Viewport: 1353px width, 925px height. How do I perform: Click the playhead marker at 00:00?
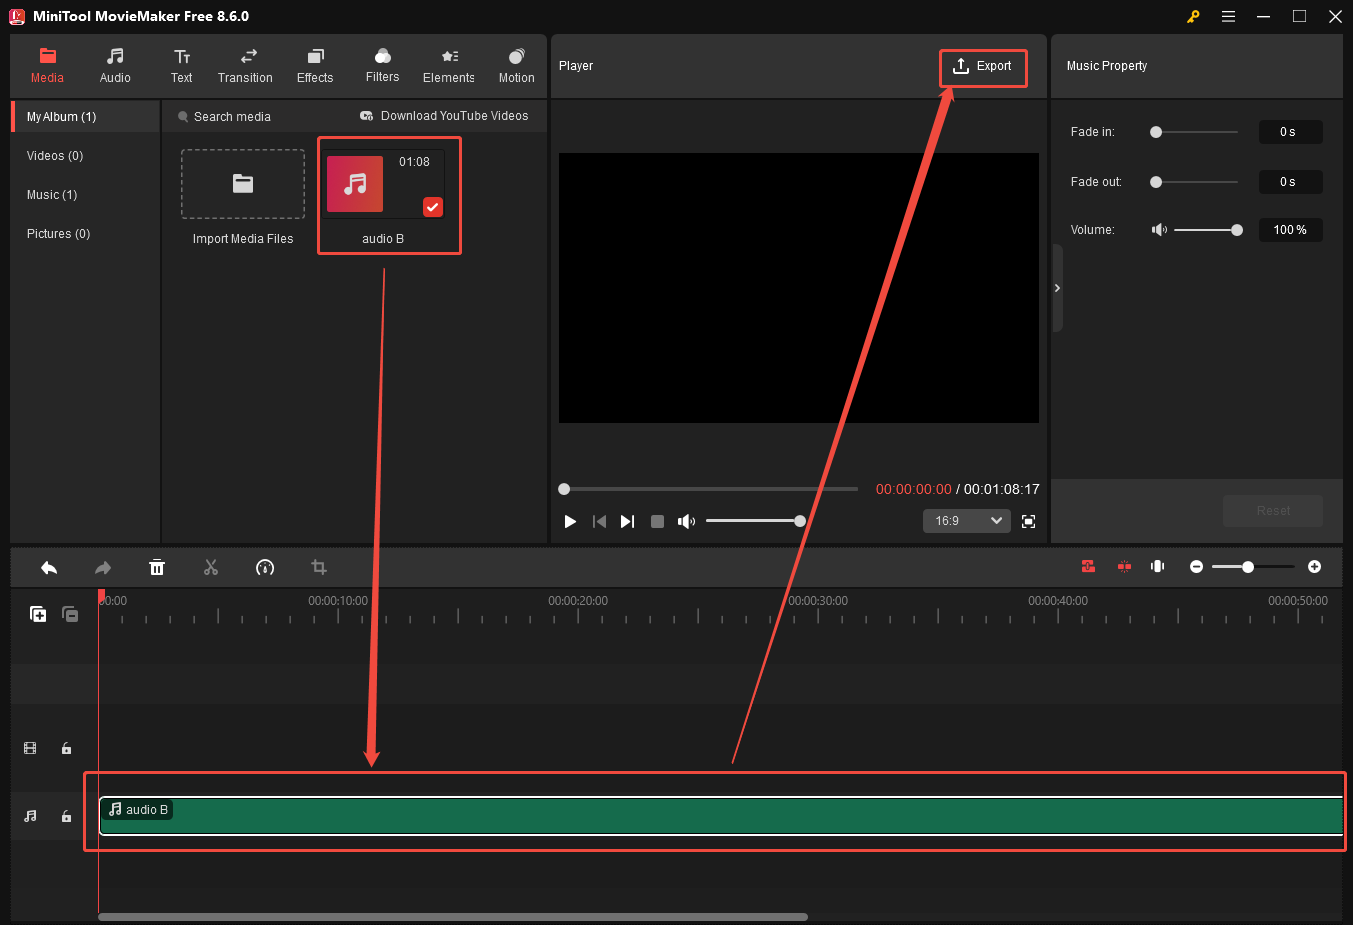(x=101, y=597)
